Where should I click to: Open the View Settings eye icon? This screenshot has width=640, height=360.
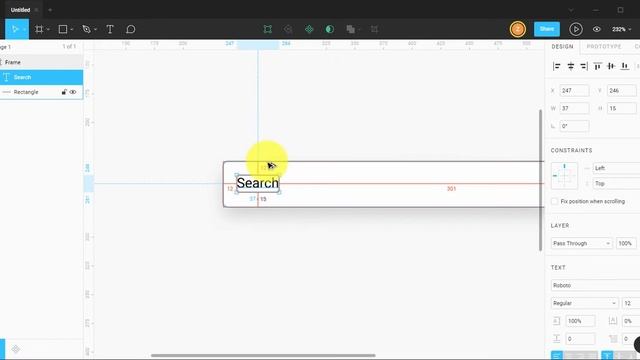(x=596, y=29)
